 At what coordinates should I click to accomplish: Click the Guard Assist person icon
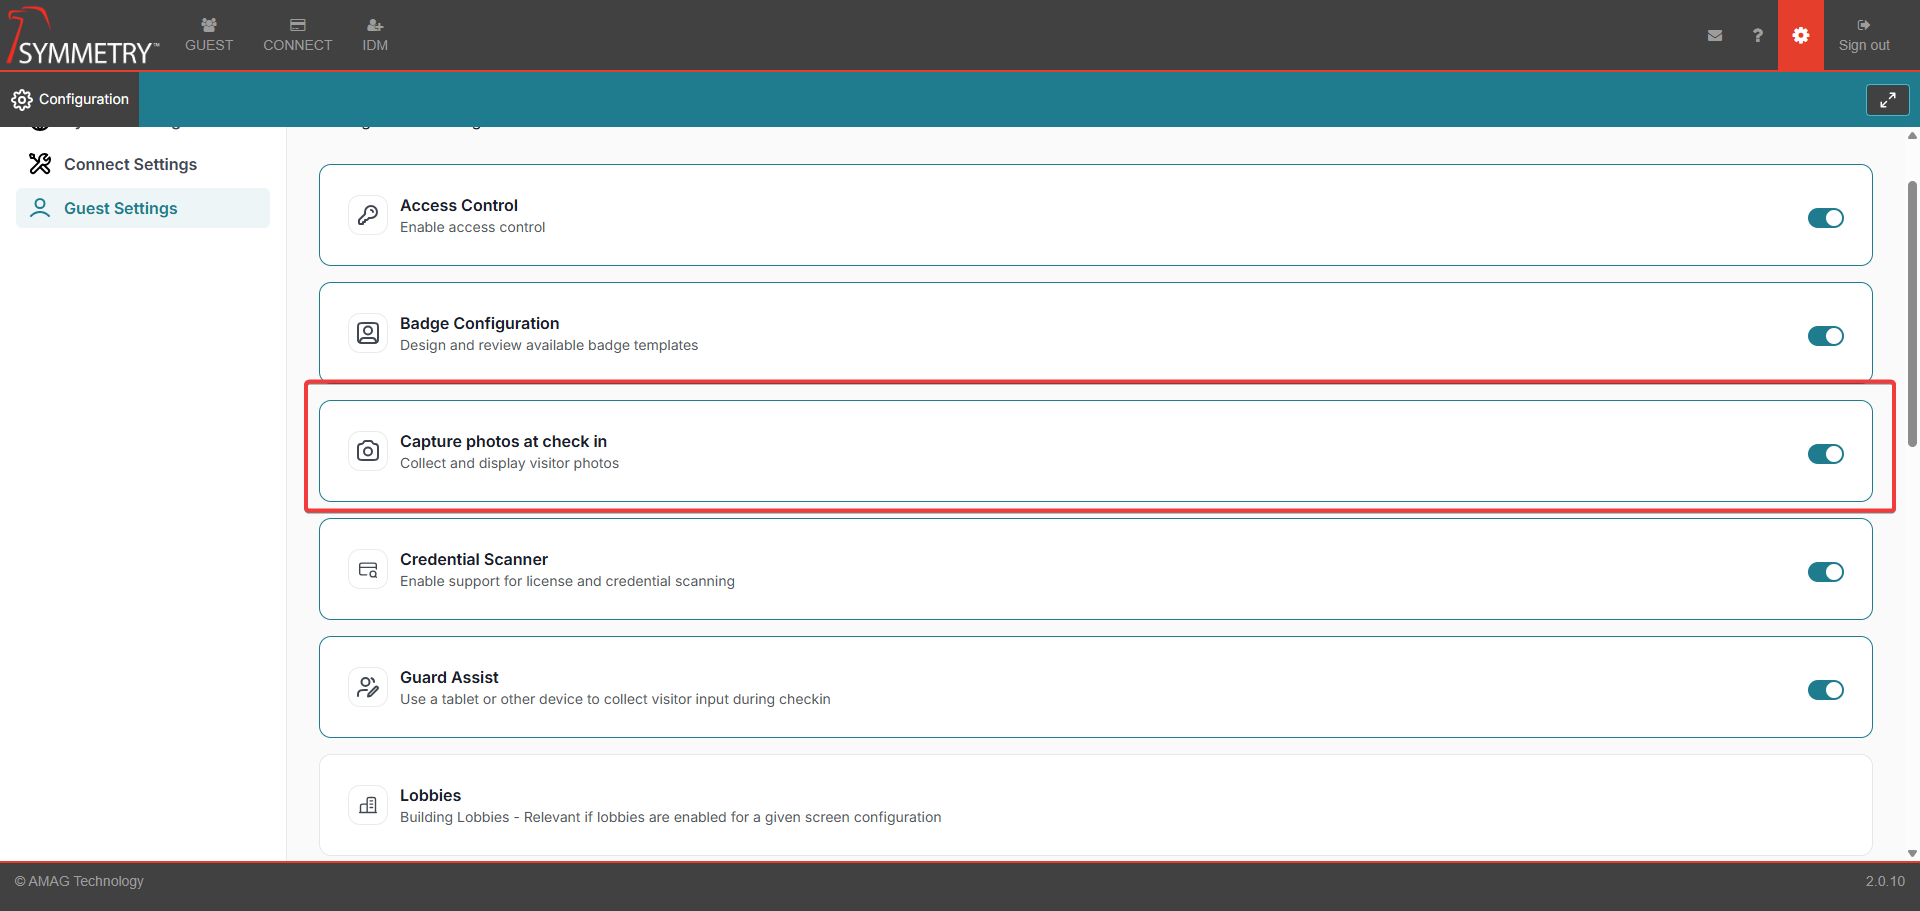click(x=368, y=687)
